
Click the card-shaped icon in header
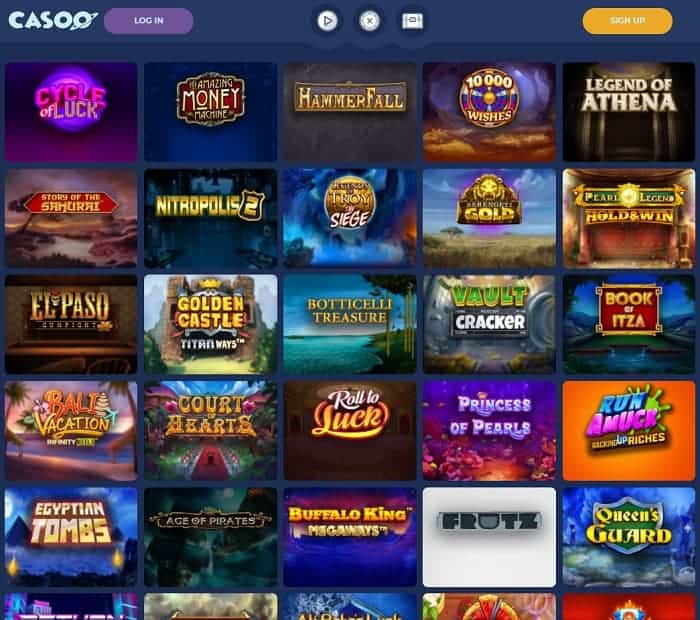click(x=412, y=21)
